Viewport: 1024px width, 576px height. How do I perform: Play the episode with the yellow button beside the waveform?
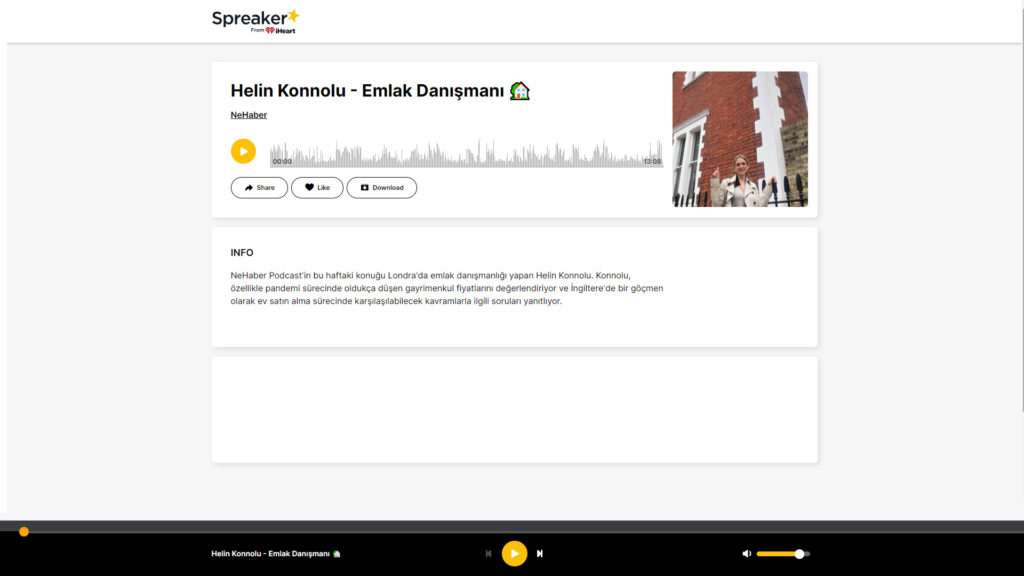[243, 152]
